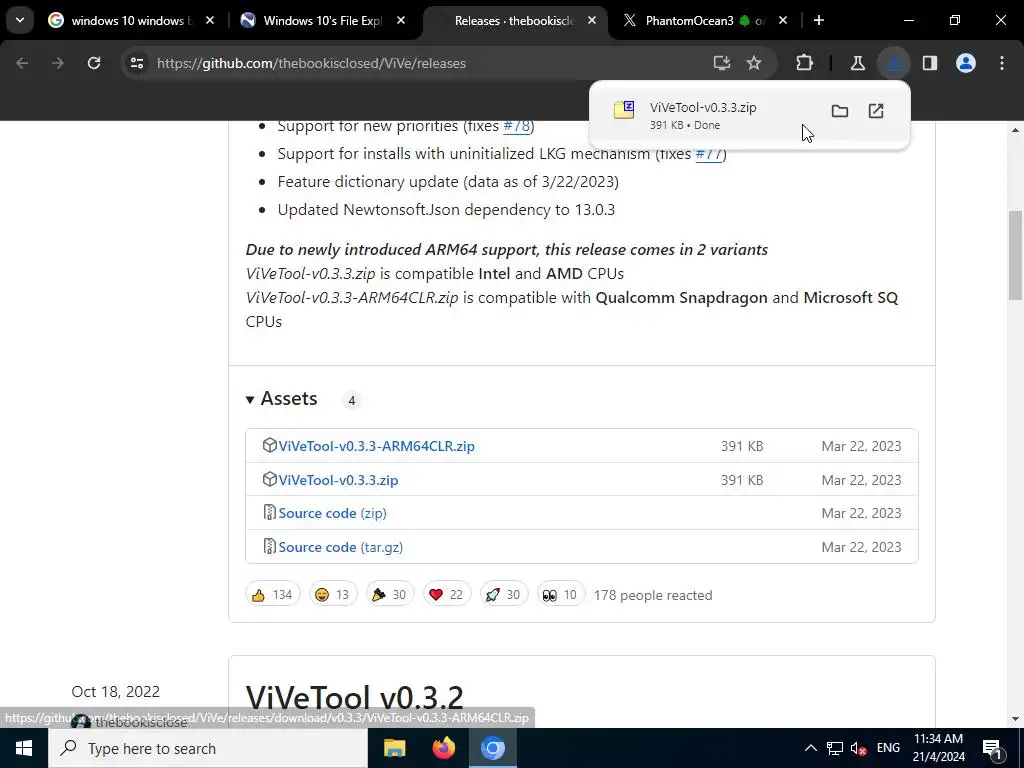
Task: React with rocket emoji (30)
Action: (504, 594)
